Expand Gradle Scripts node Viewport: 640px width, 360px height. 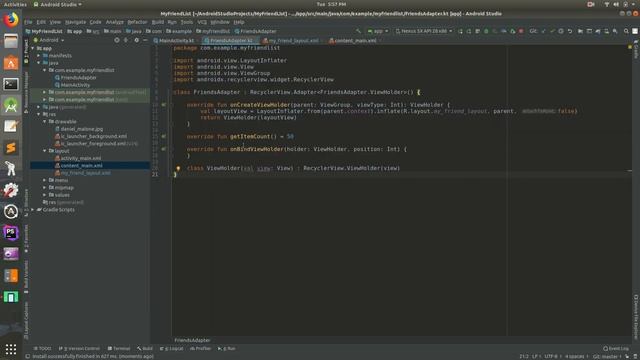(x=33, y=210)
